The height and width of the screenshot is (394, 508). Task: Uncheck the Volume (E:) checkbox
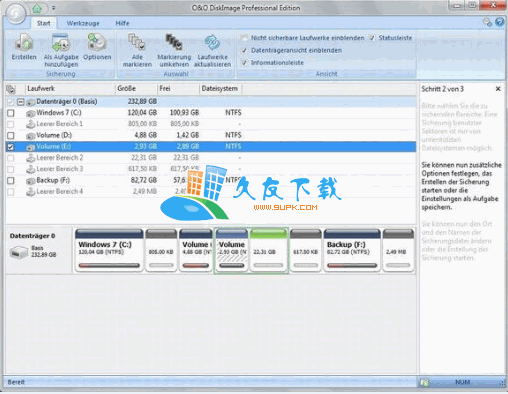click(11, 147)
